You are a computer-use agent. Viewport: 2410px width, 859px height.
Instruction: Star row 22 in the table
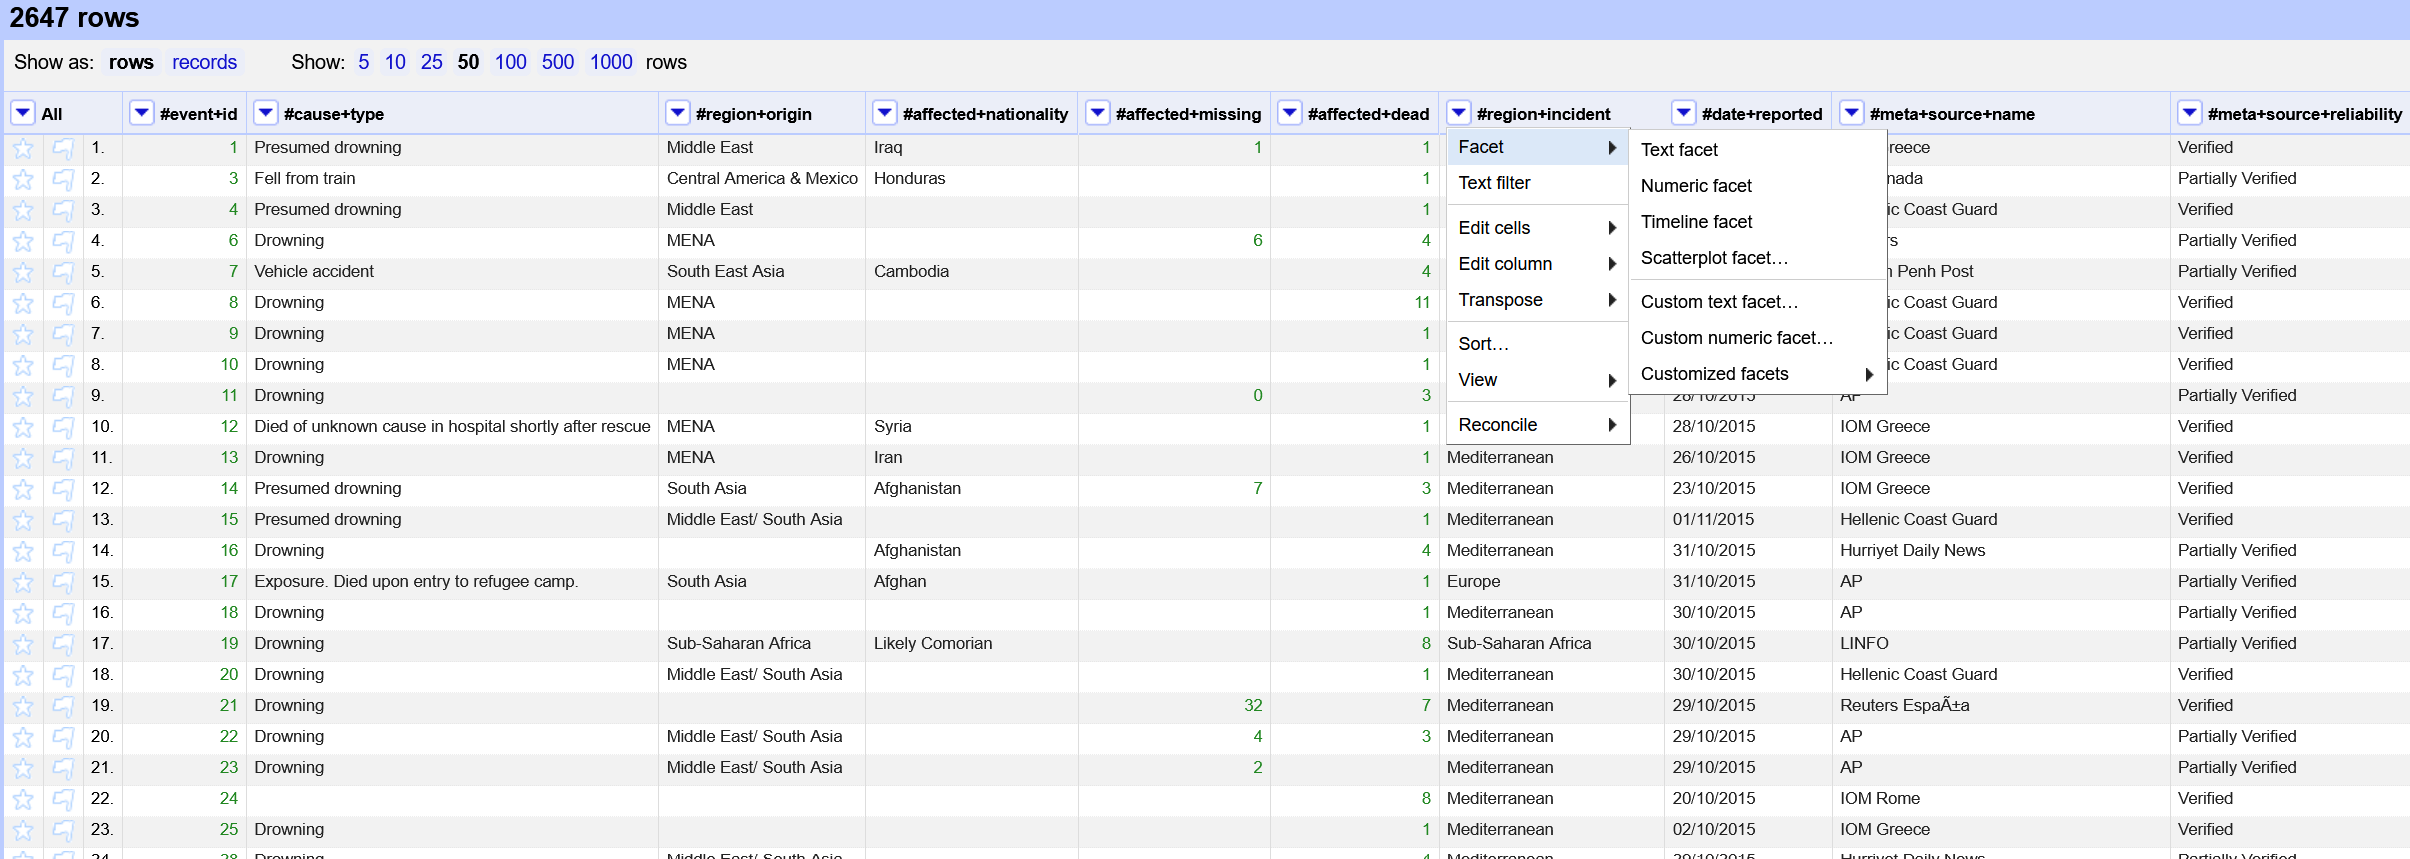(23, 800)
